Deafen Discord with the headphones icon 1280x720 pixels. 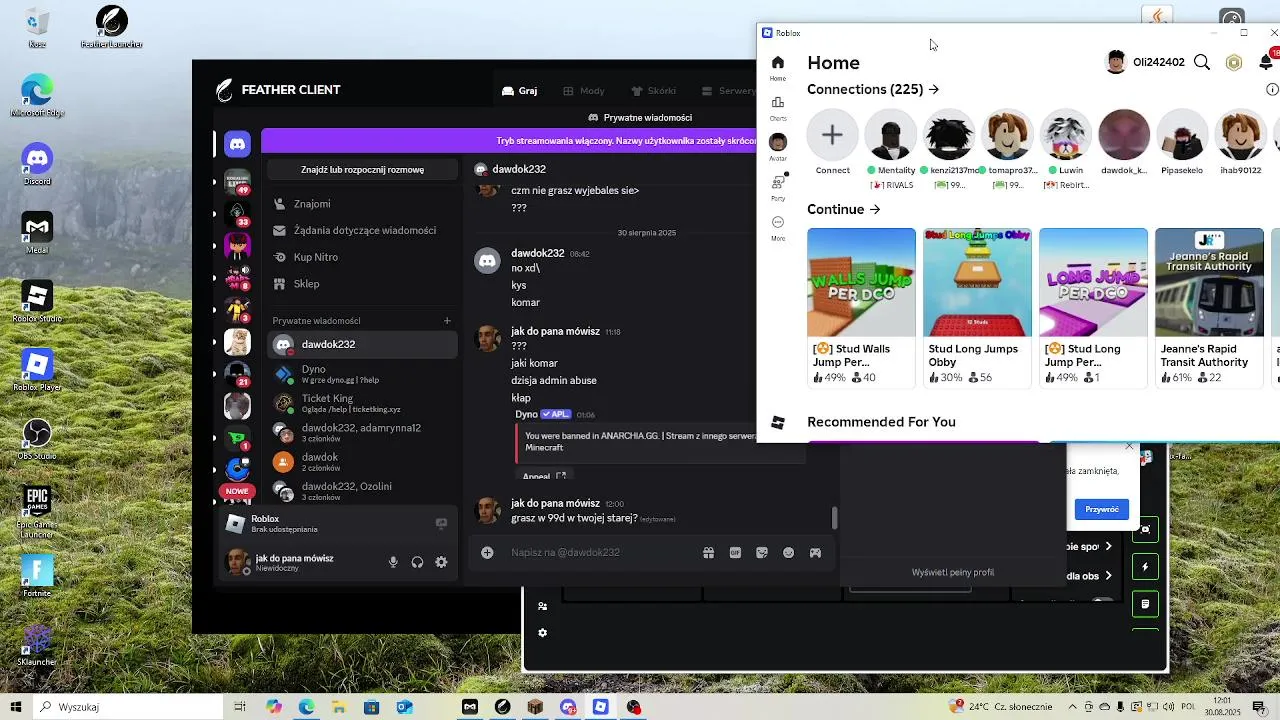click(417, 563)
